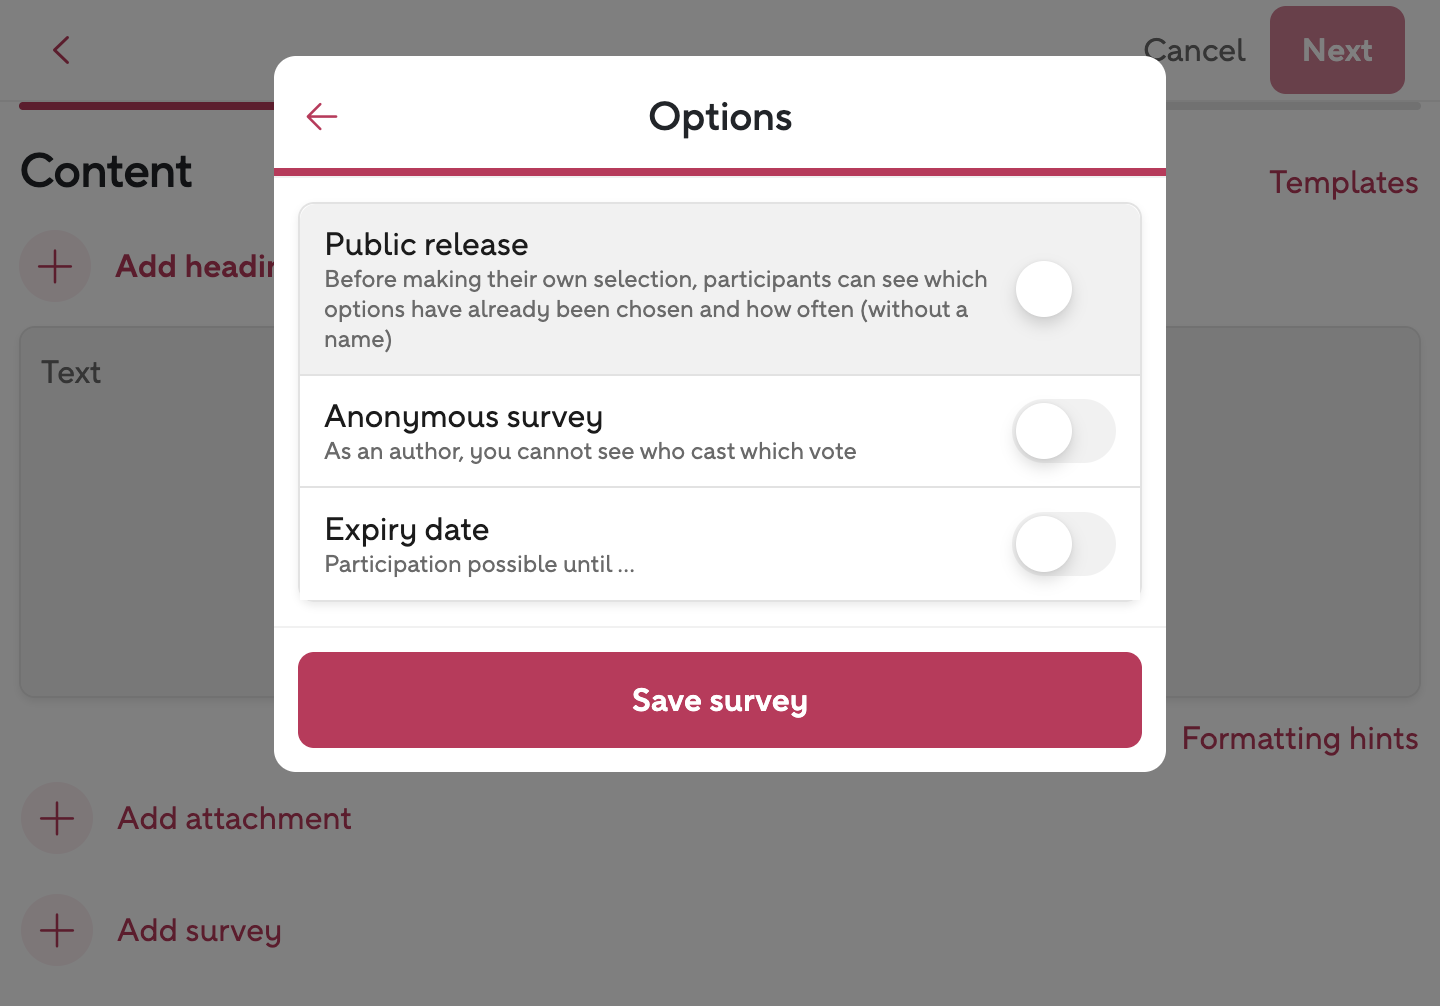Click the back arrow in Options dialog
1440x1006 pixels.
coord(322,117)
